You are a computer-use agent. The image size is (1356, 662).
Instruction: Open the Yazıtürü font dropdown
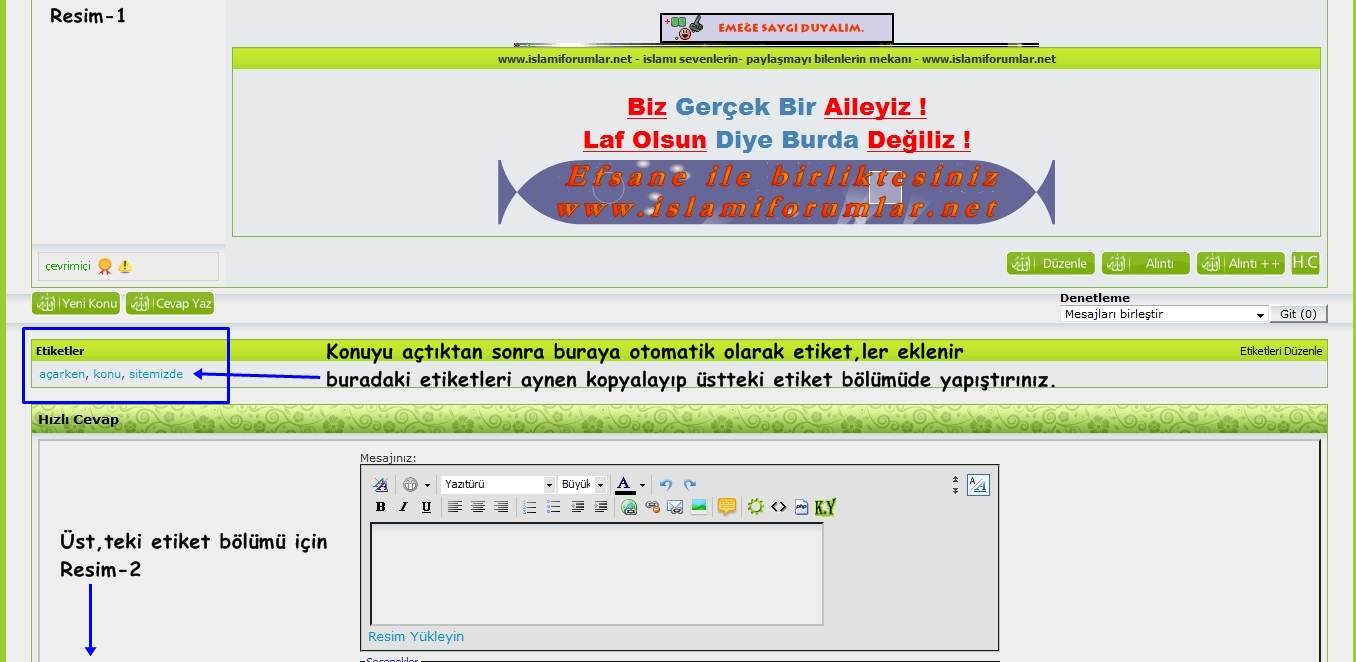pos(498,485)
